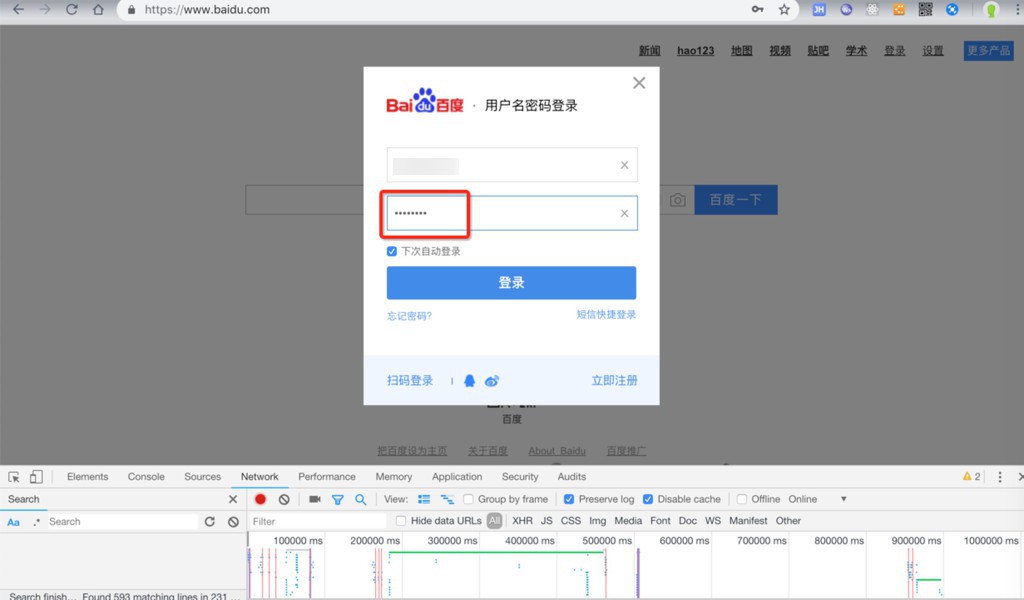Toggle the network filter funnel icon

point(338,499)
